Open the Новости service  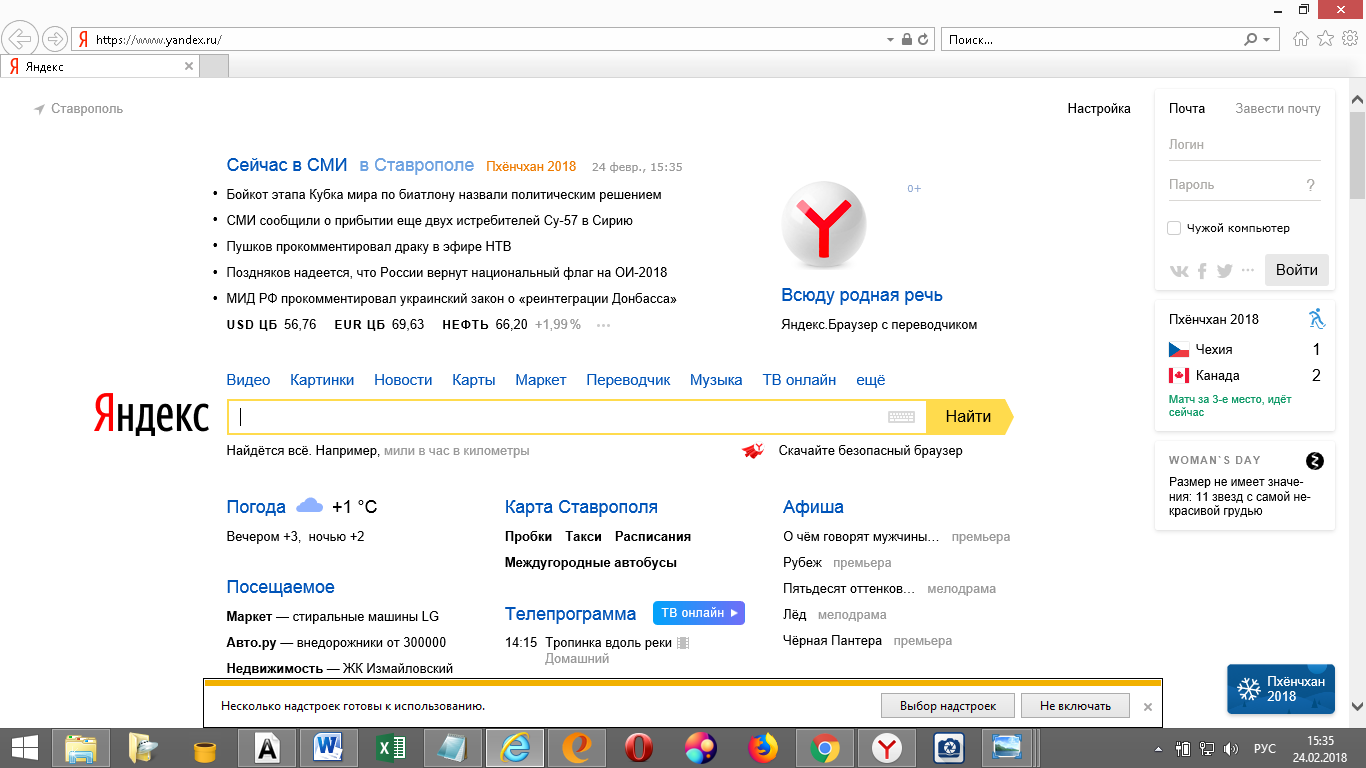403,380
